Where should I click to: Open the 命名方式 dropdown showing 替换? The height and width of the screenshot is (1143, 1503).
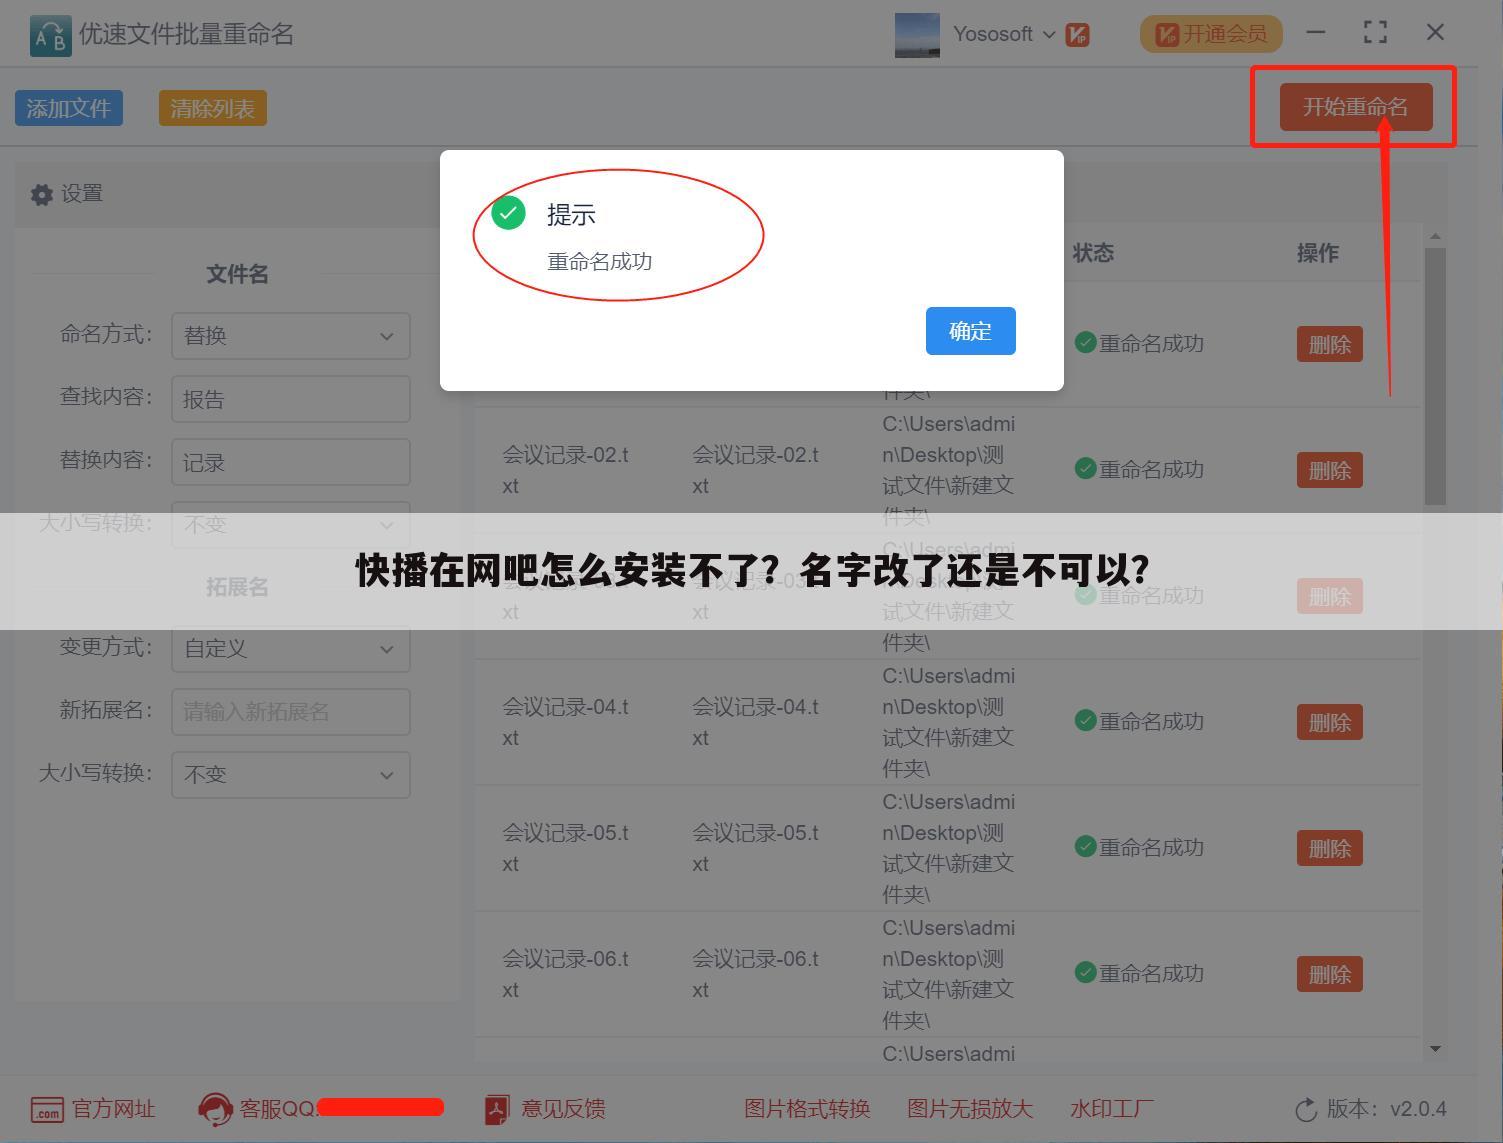point(291,336)
